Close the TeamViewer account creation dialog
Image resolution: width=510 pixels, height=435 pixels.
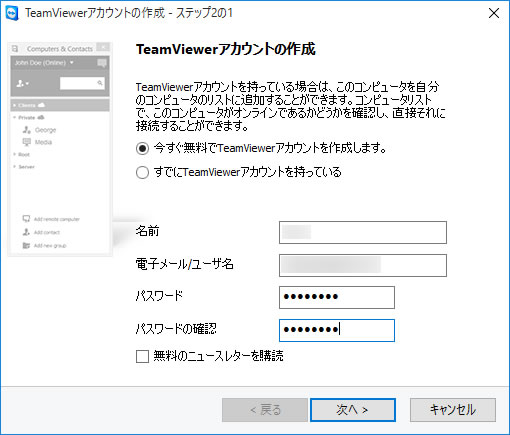(494, 13)
